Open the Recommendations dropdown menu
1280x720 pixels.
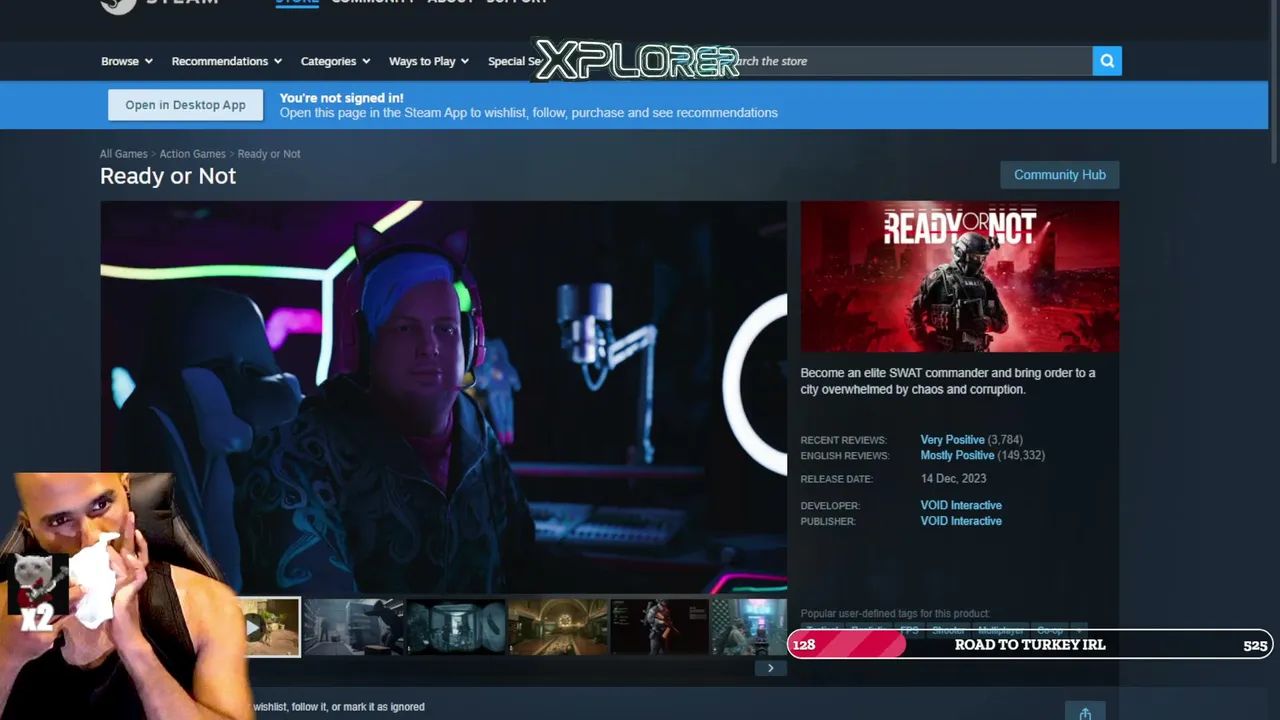pyautogui.click(x=227, y=61)
